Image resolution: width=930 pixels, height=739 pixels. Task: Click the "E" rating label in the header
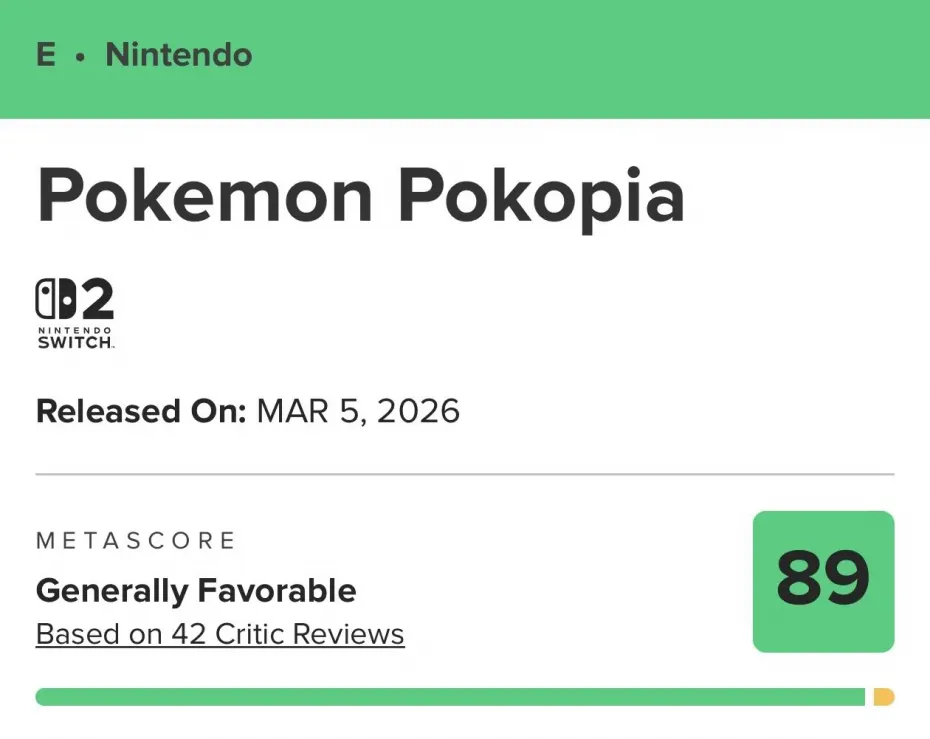point(46,54)
